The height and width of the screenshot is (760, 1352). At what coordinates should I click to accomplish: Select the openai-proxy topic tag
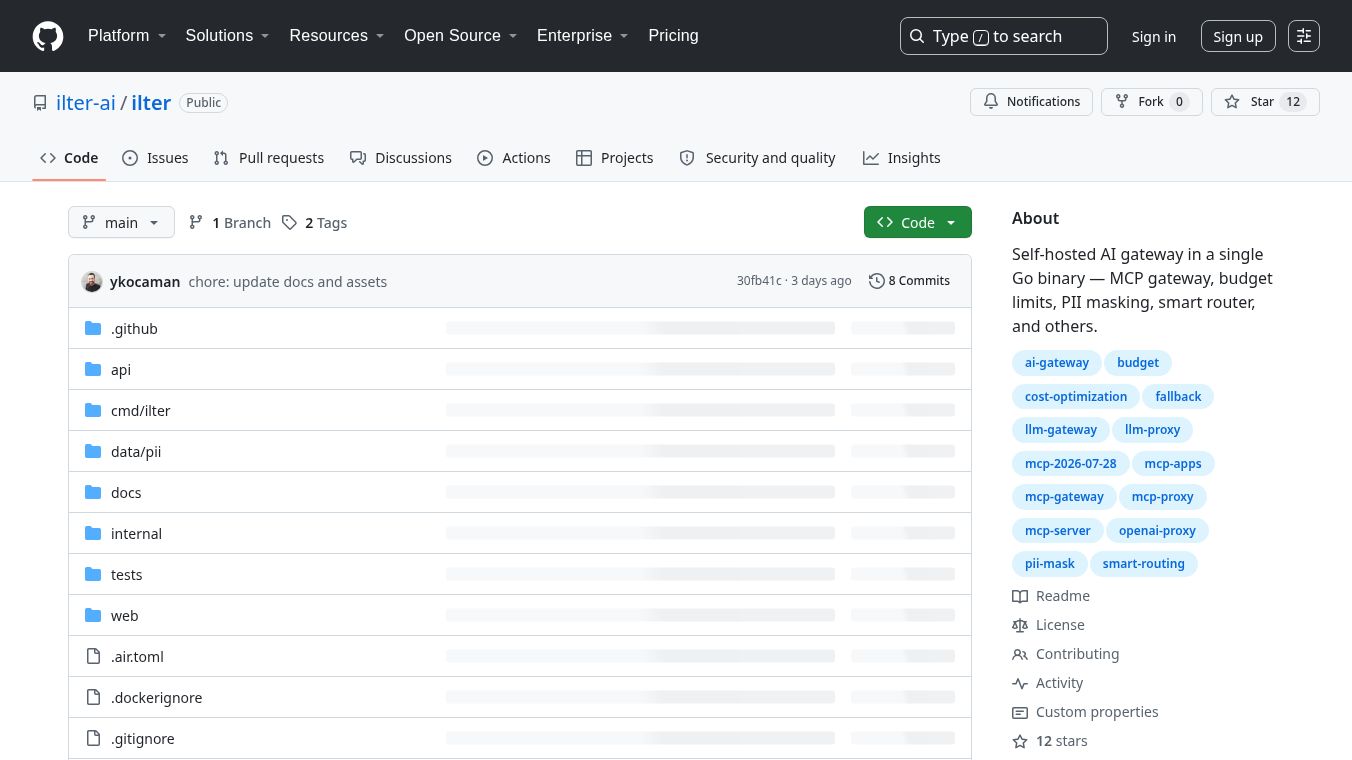pos(1157,530)
